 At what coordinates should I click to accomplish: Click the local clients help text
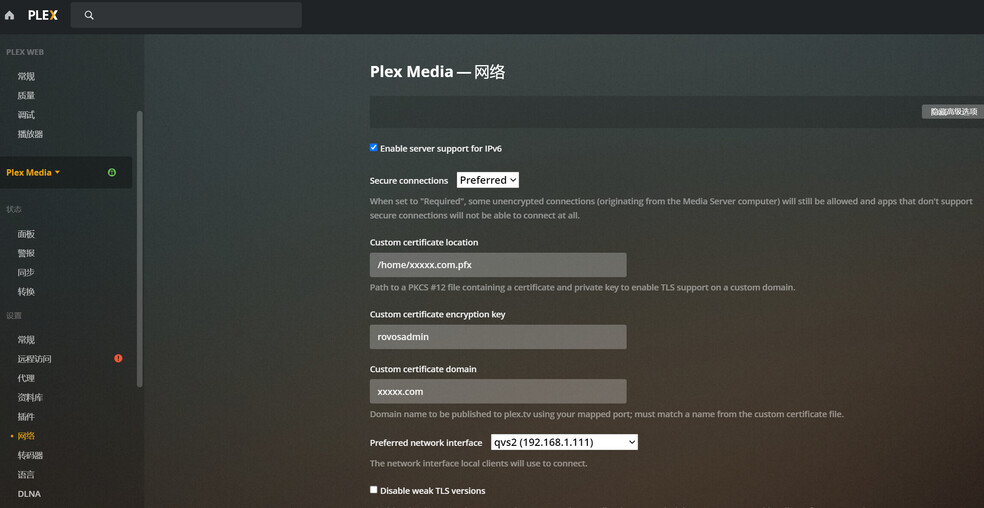478,463
